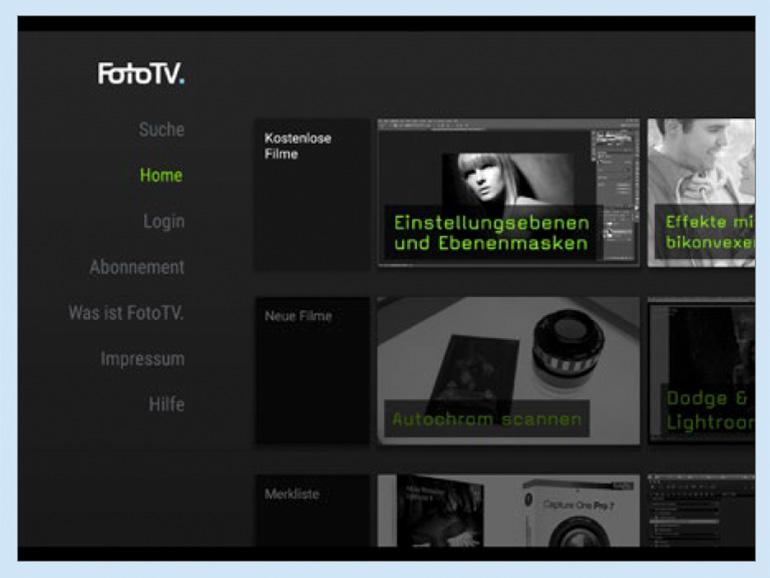Open the Capture One Pro 7 thumbnail

point(508,511)
